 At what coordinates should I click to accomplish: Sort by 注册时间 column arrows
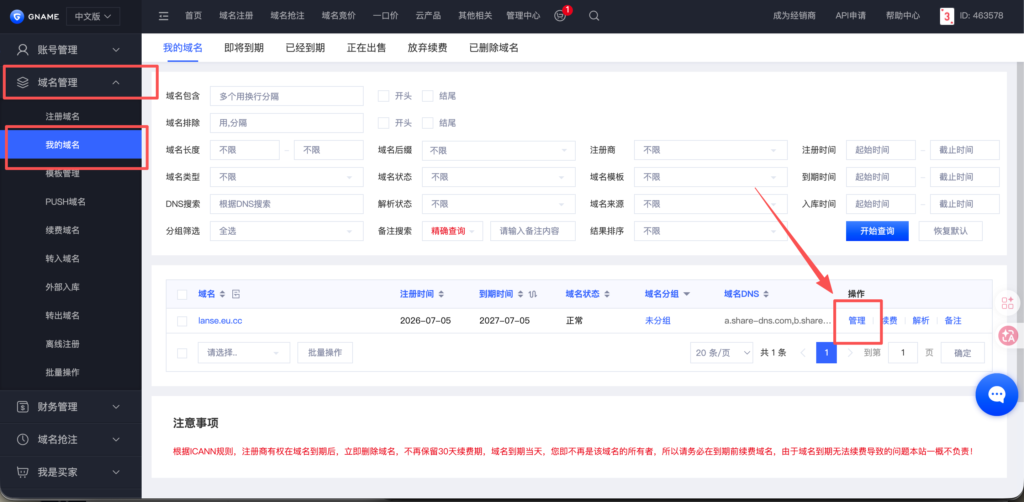(x=441, y=294)
